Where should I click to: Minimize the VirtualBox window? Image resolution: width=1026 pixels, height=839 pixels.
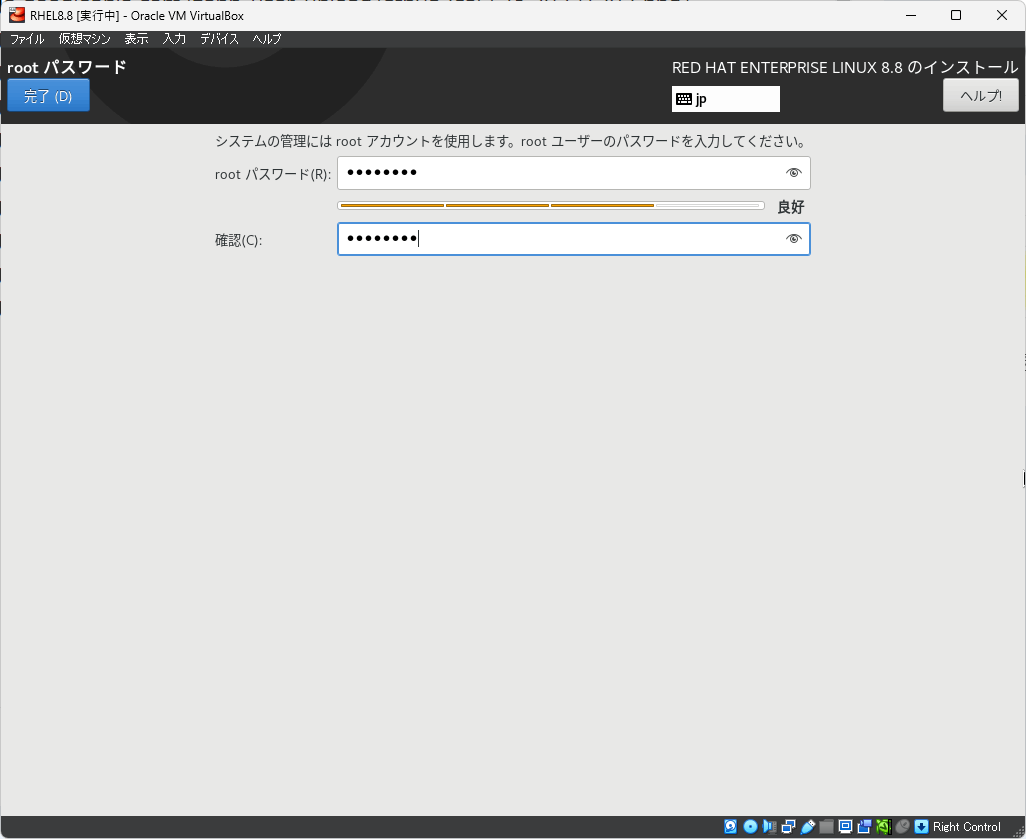(x=910, y=15)
